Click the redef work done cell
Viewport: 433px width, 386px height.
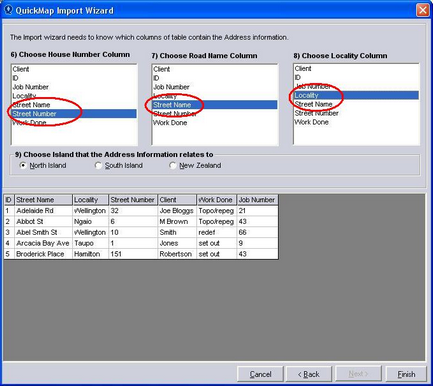click(x=216, y=232)
